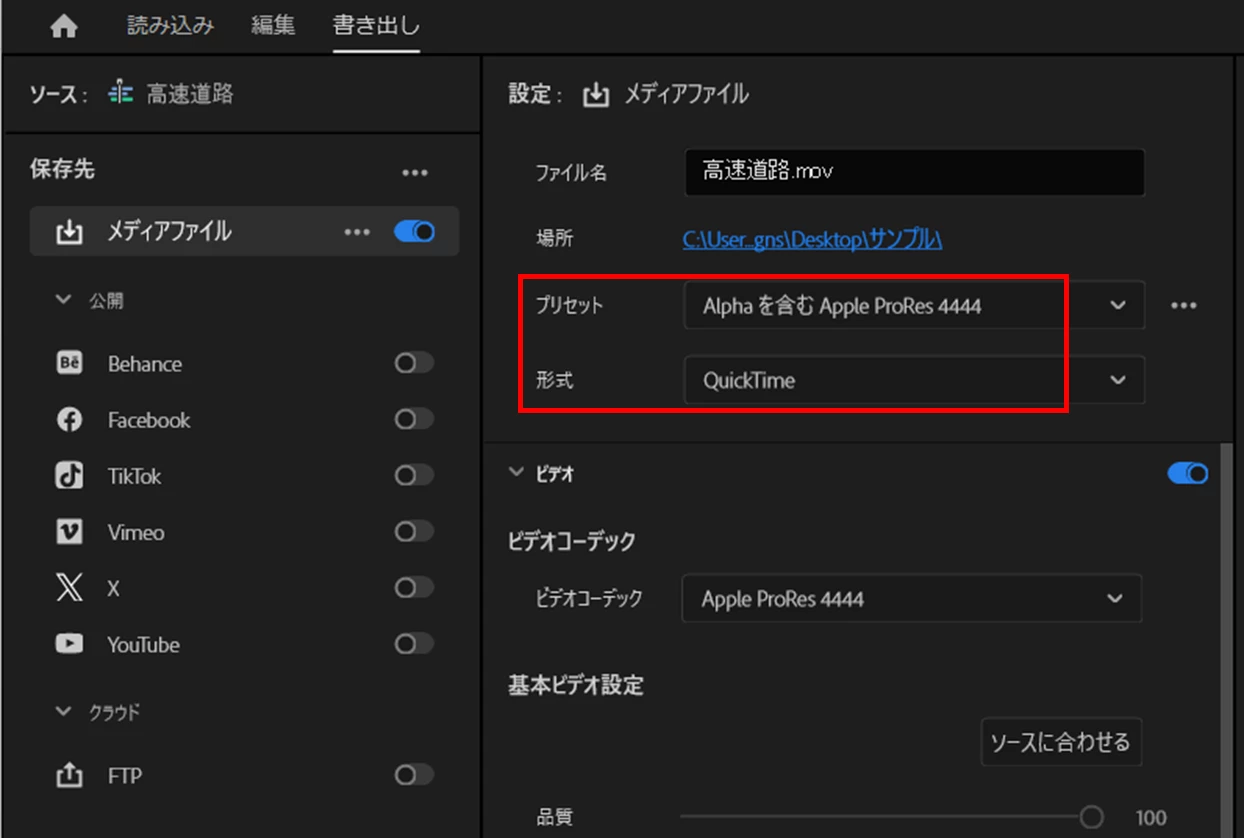Click the X logo icon
1244x838 pixels.
(69, 588)
